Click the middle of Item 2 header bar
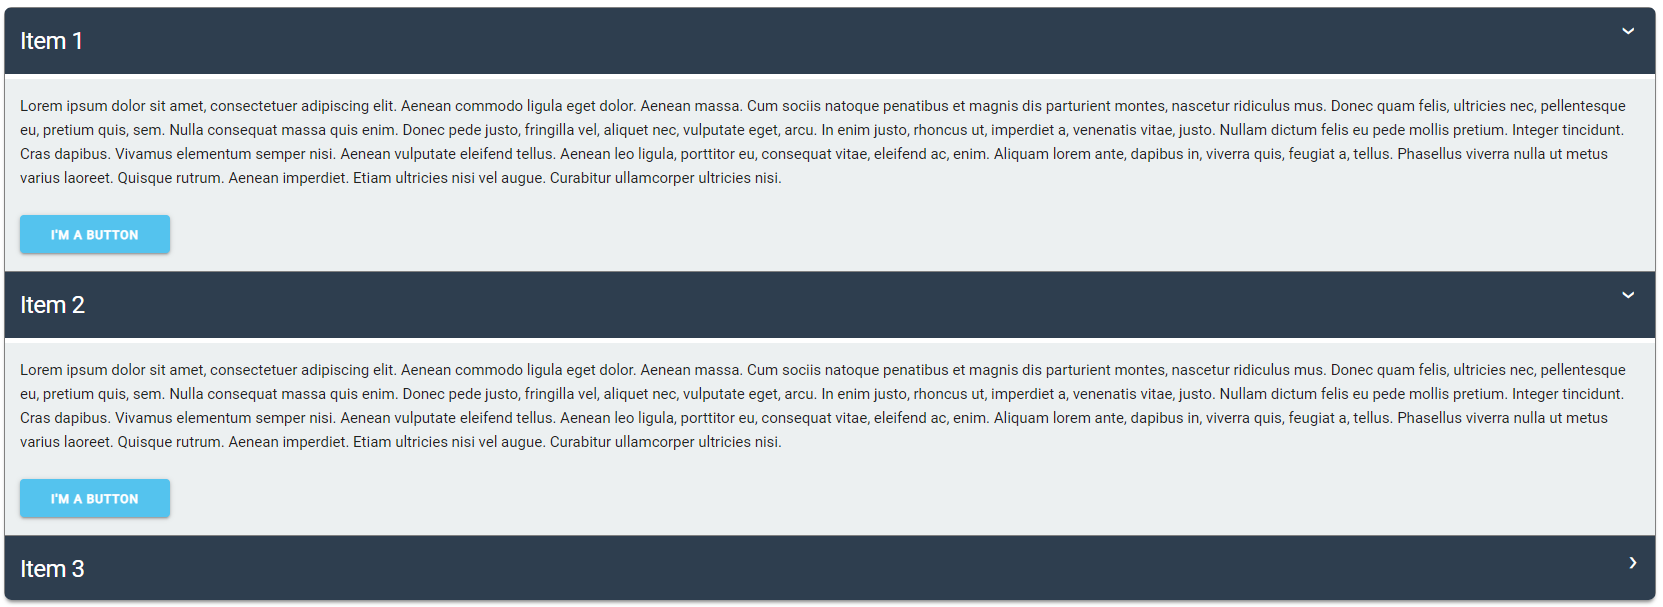The height and width of the screenshot is (607, 1663). click(830, 305)
